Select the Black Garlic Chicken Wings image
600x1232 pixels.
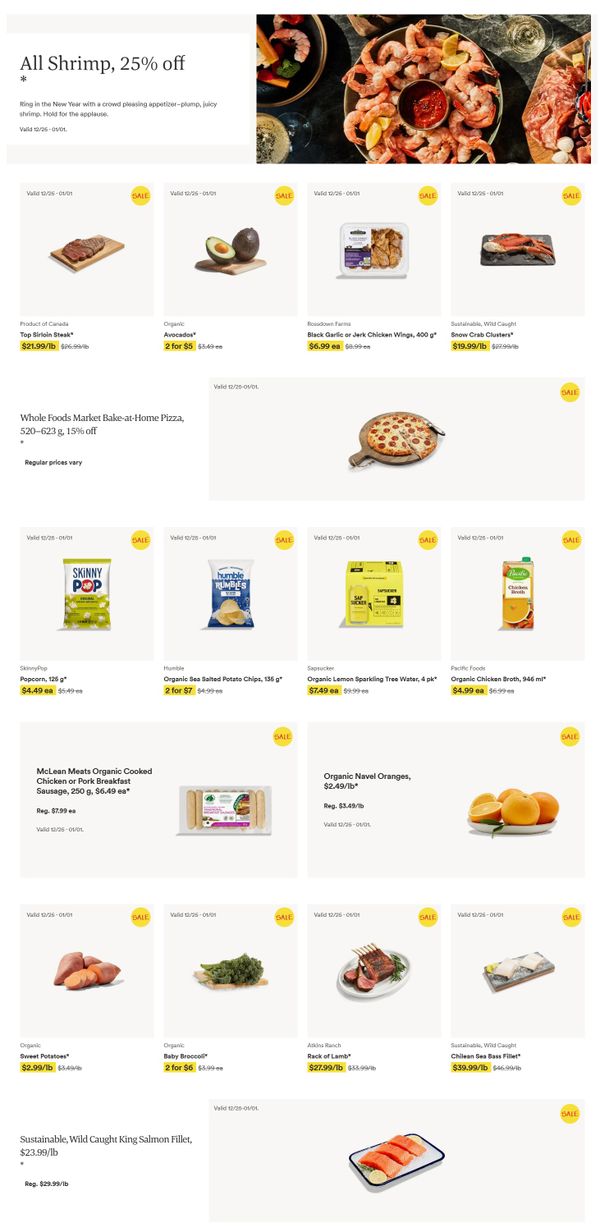(x=373, y=250)
